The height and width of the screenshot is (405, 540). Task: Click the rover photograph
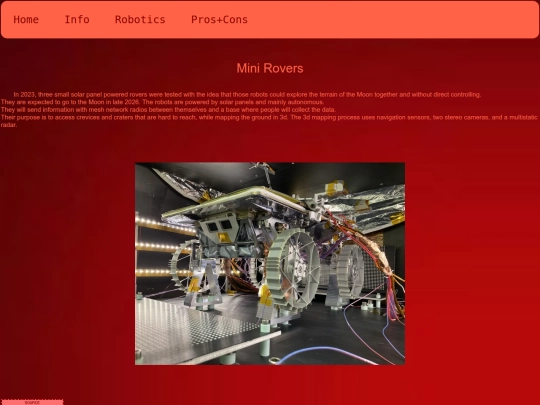[270, 264]
